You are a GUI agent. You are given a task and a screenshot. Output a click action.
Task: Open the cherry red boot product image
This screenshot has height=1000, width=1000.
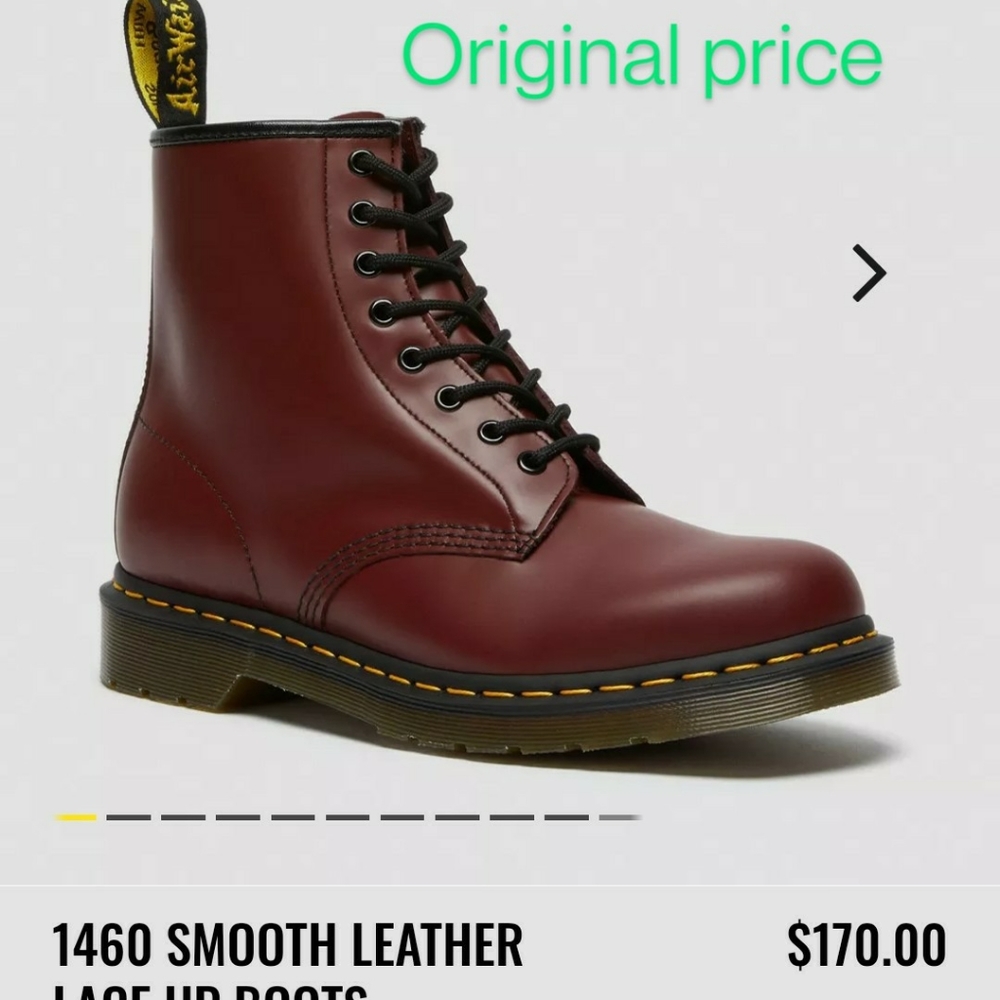point(499,408)
